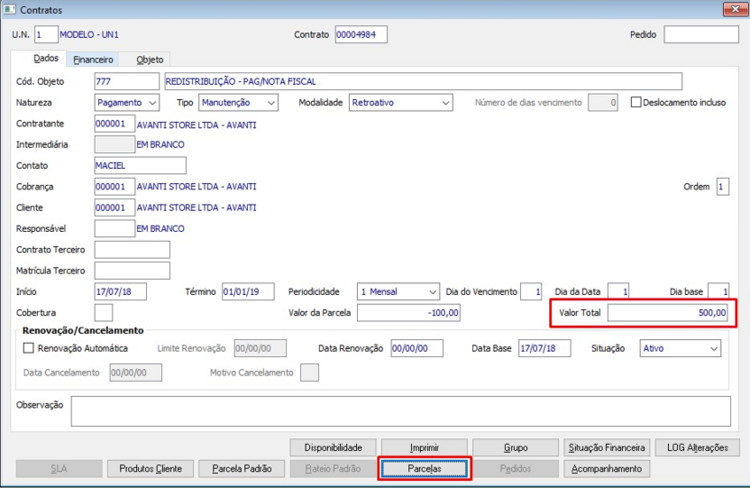Expand the Tipo dropdown showing Manutenção
This screenshot has height=488, width=750.
pyautogui.click(x=238, y=102)
